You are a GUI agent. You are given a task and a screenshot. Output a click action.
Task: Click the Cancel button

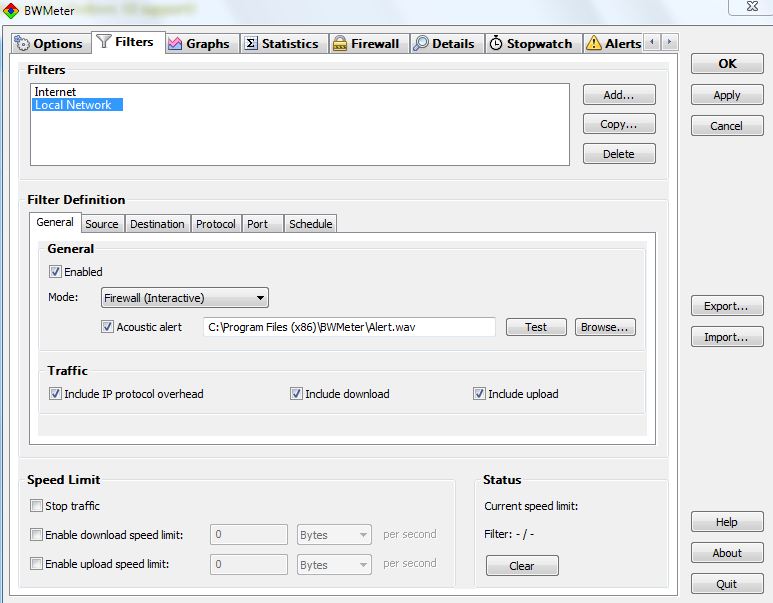click(727, 126)
